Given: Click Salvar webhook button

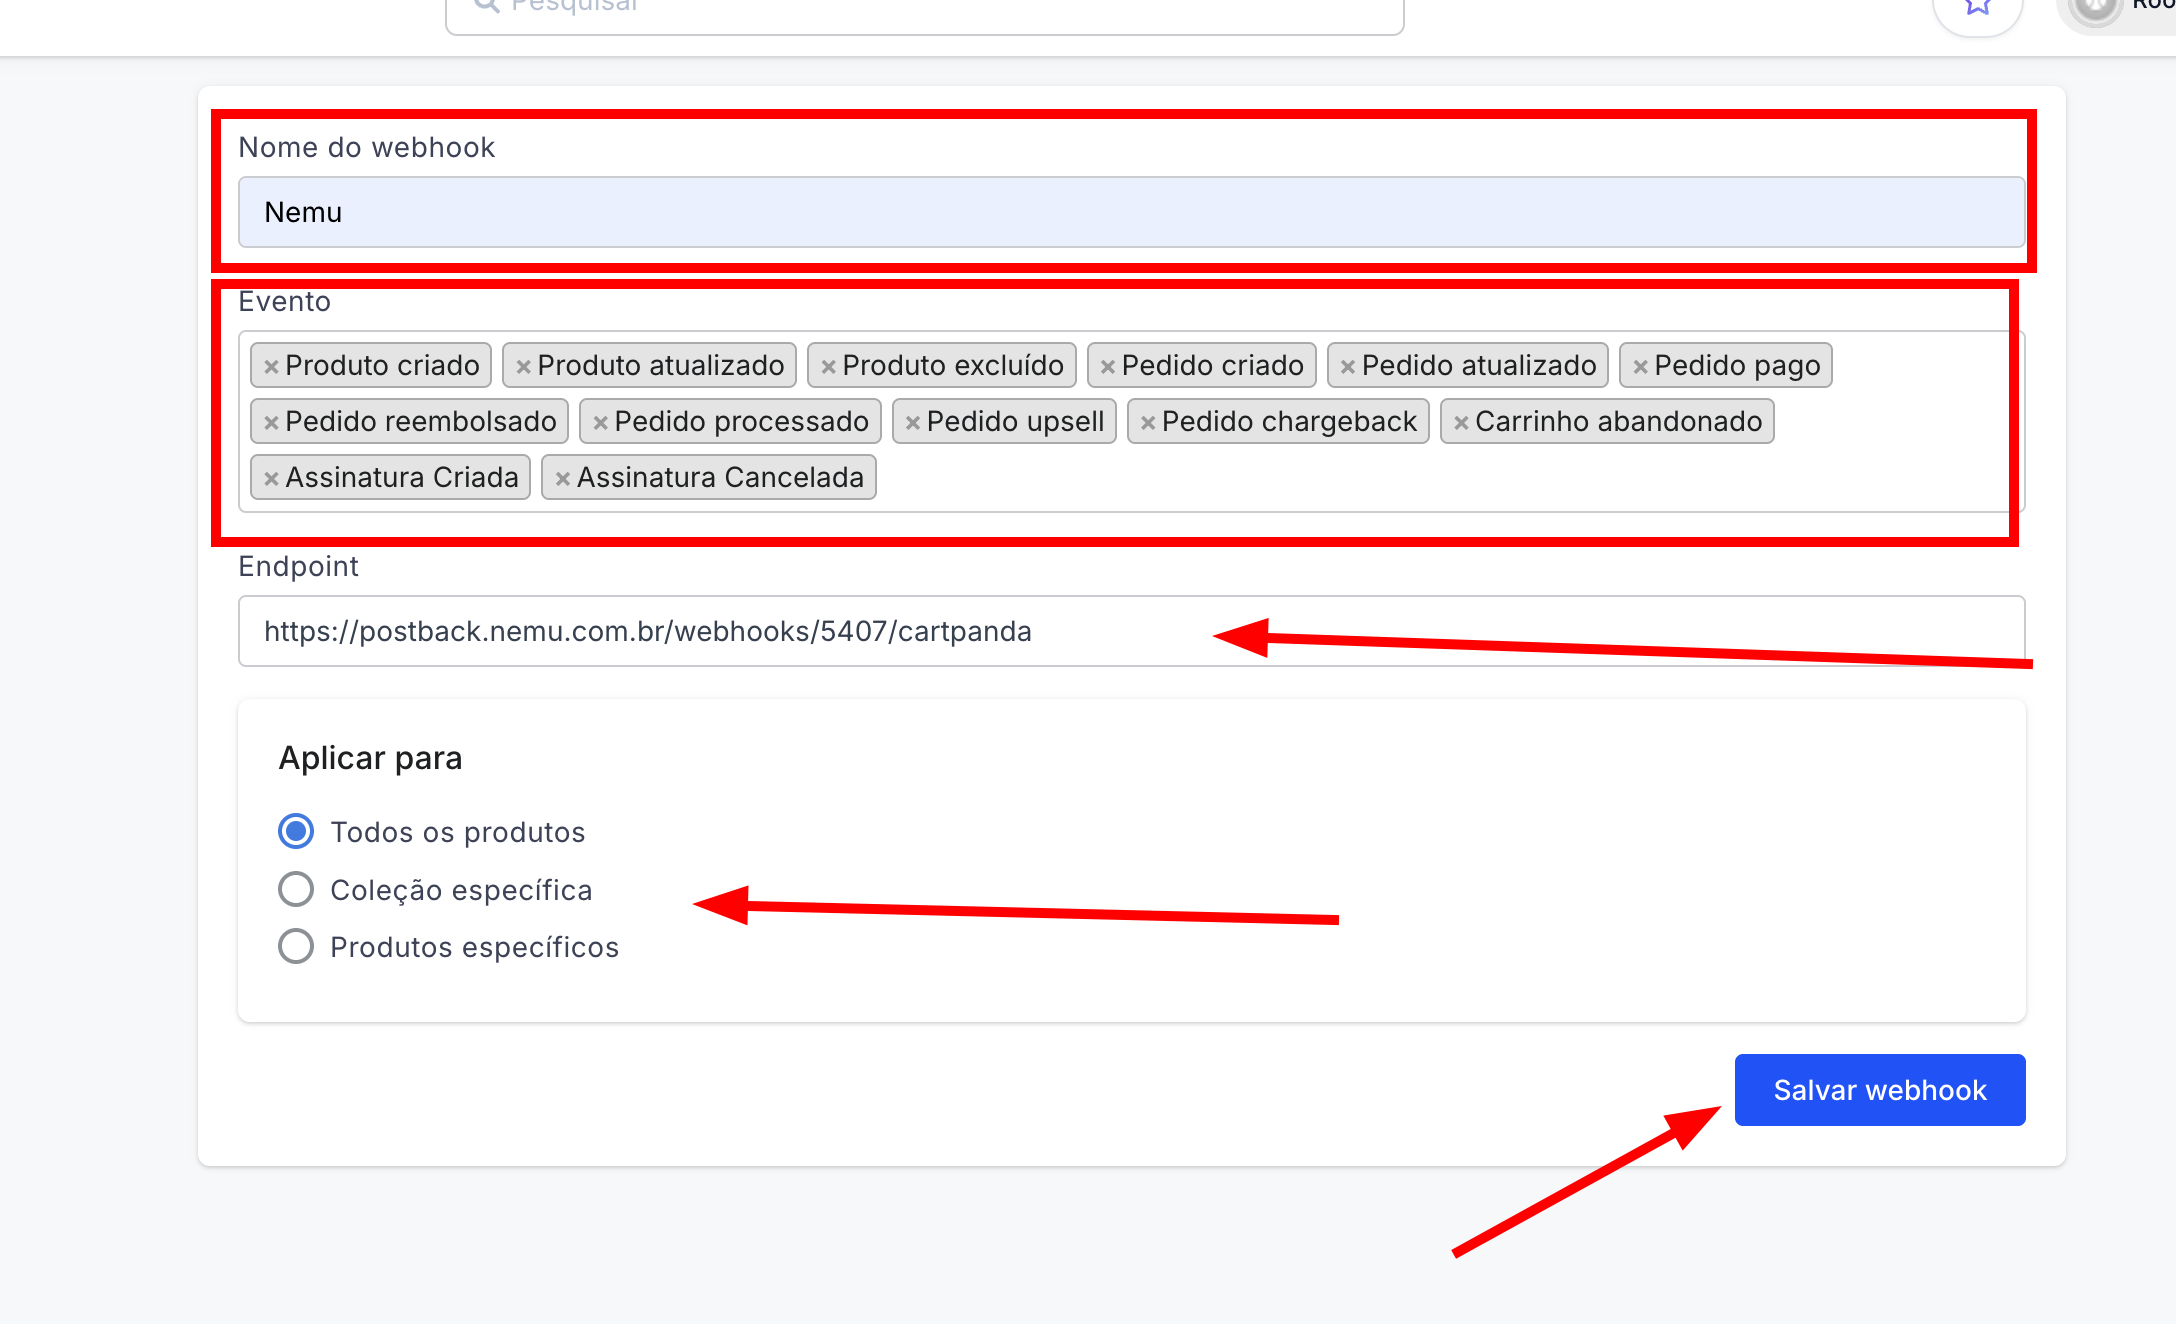Looking at the screenshot, I should 1879,1089.
